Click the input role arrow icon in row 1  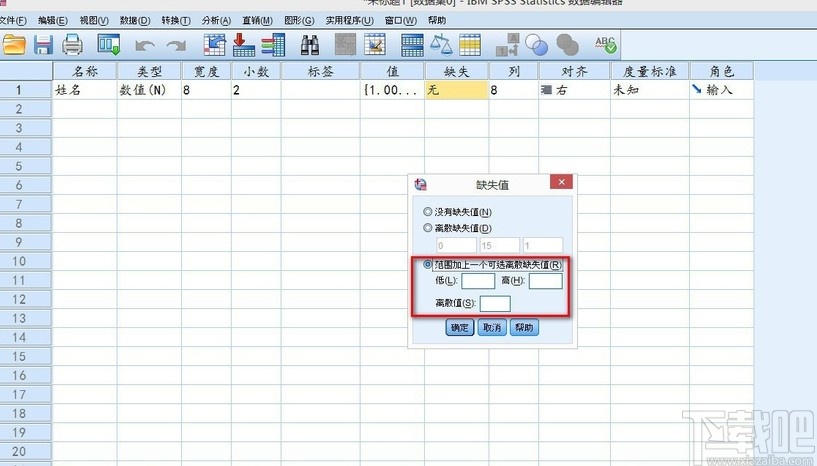pos(697,89)
